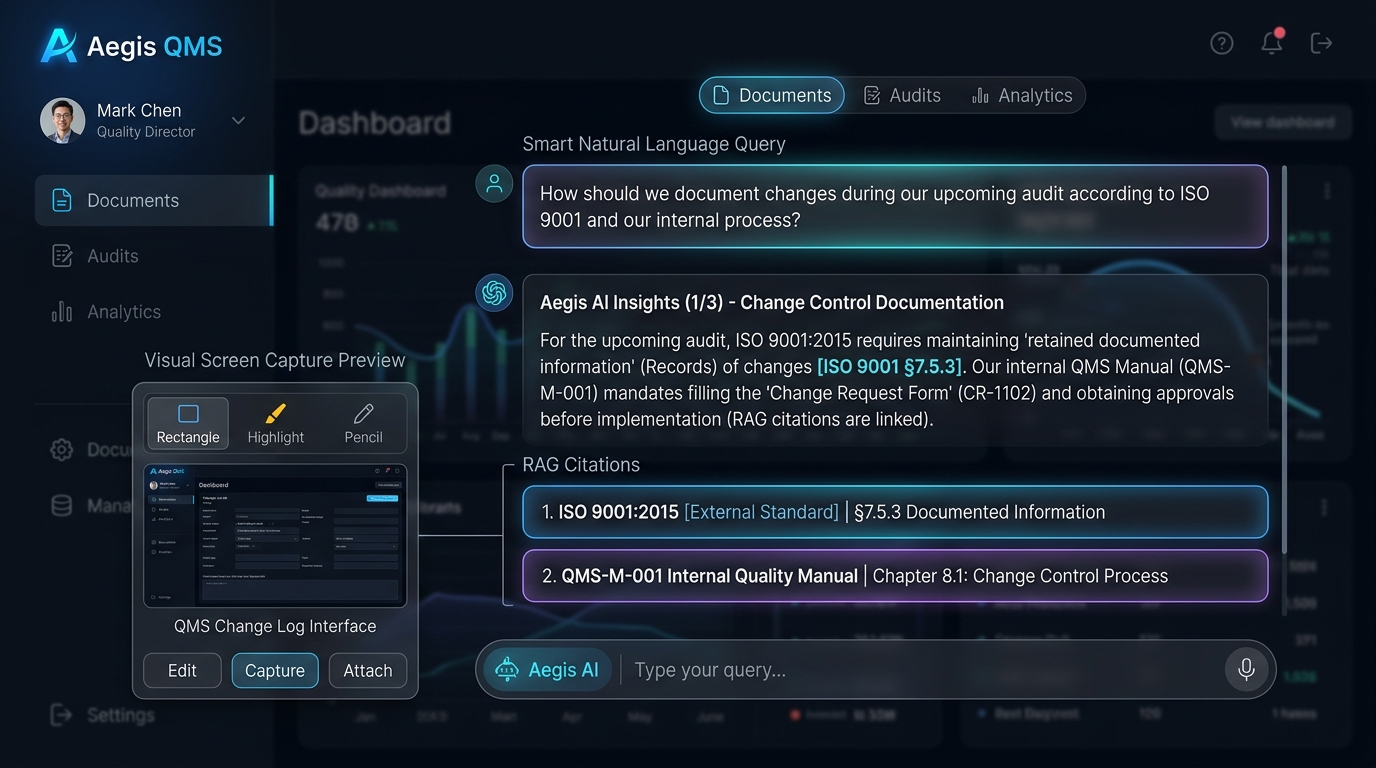The image size is (1376, 768).
Task: Click the 'Aegis AI Insights (1/3)' heading
Action: pos(772,302)
